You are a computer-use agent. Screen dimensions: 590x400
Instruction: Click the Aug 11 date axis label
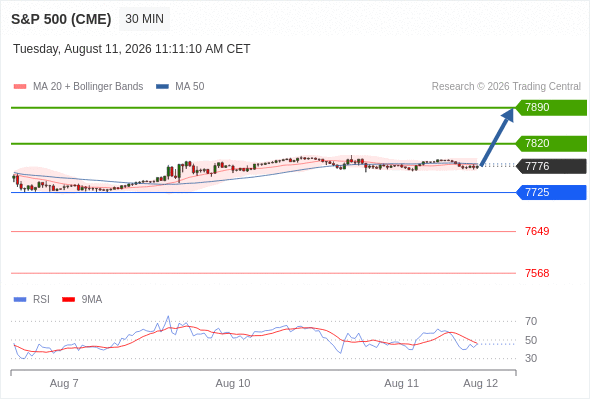(401, 383)
